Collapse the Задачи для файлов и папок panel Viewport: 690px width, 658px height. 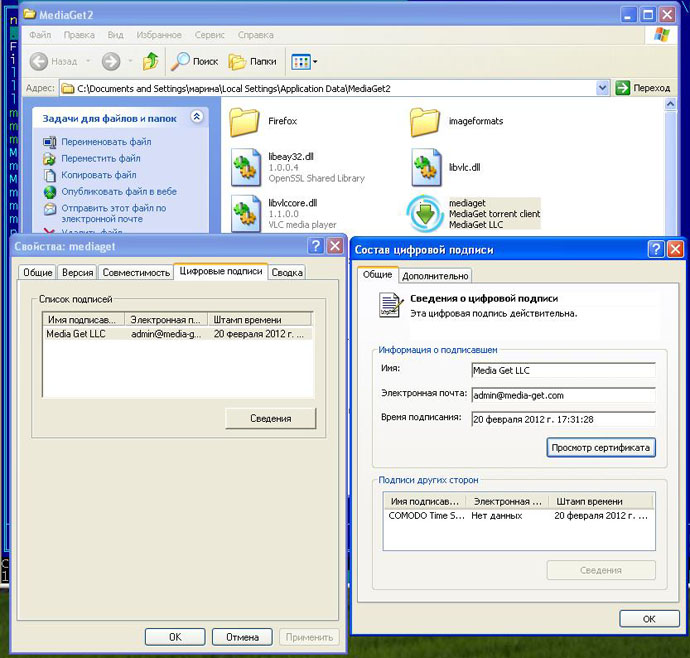[197, 117]
